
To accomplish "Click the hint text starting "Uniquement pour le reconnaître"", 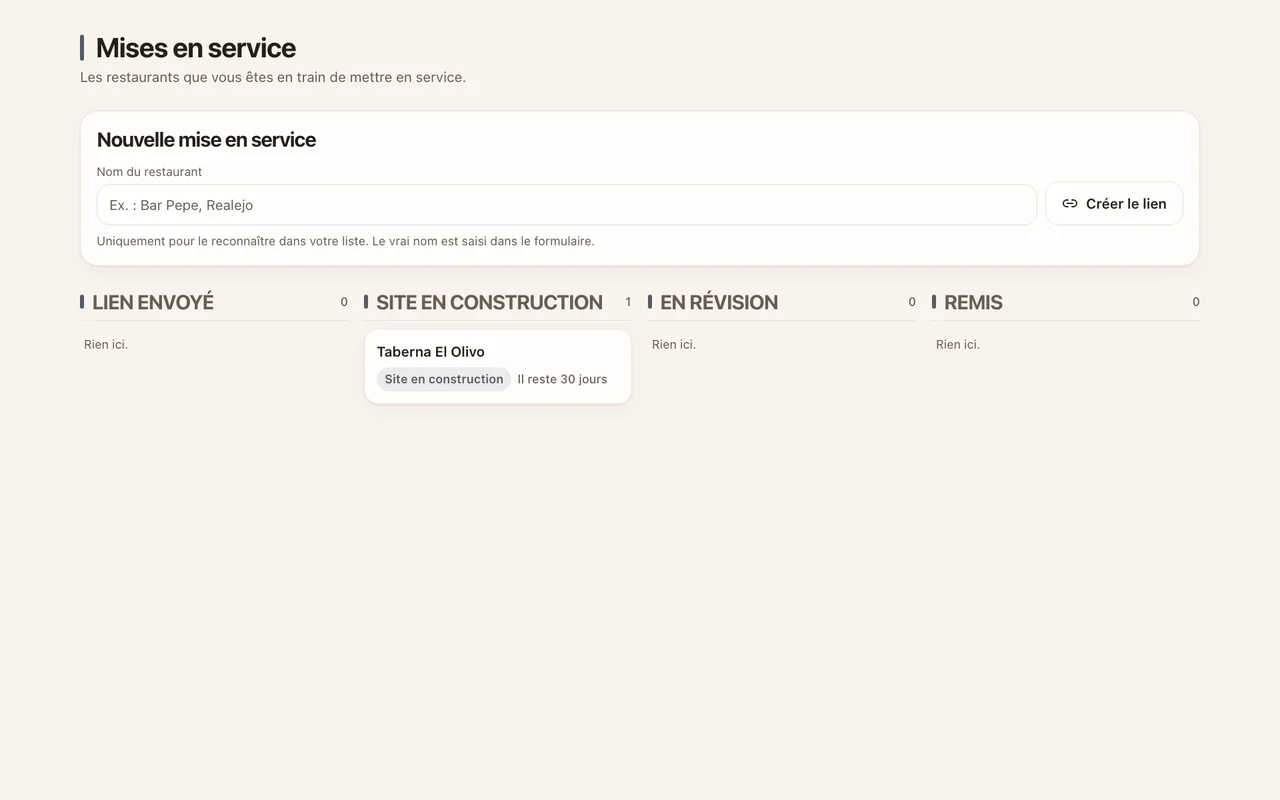I will [x=346, y=241].
